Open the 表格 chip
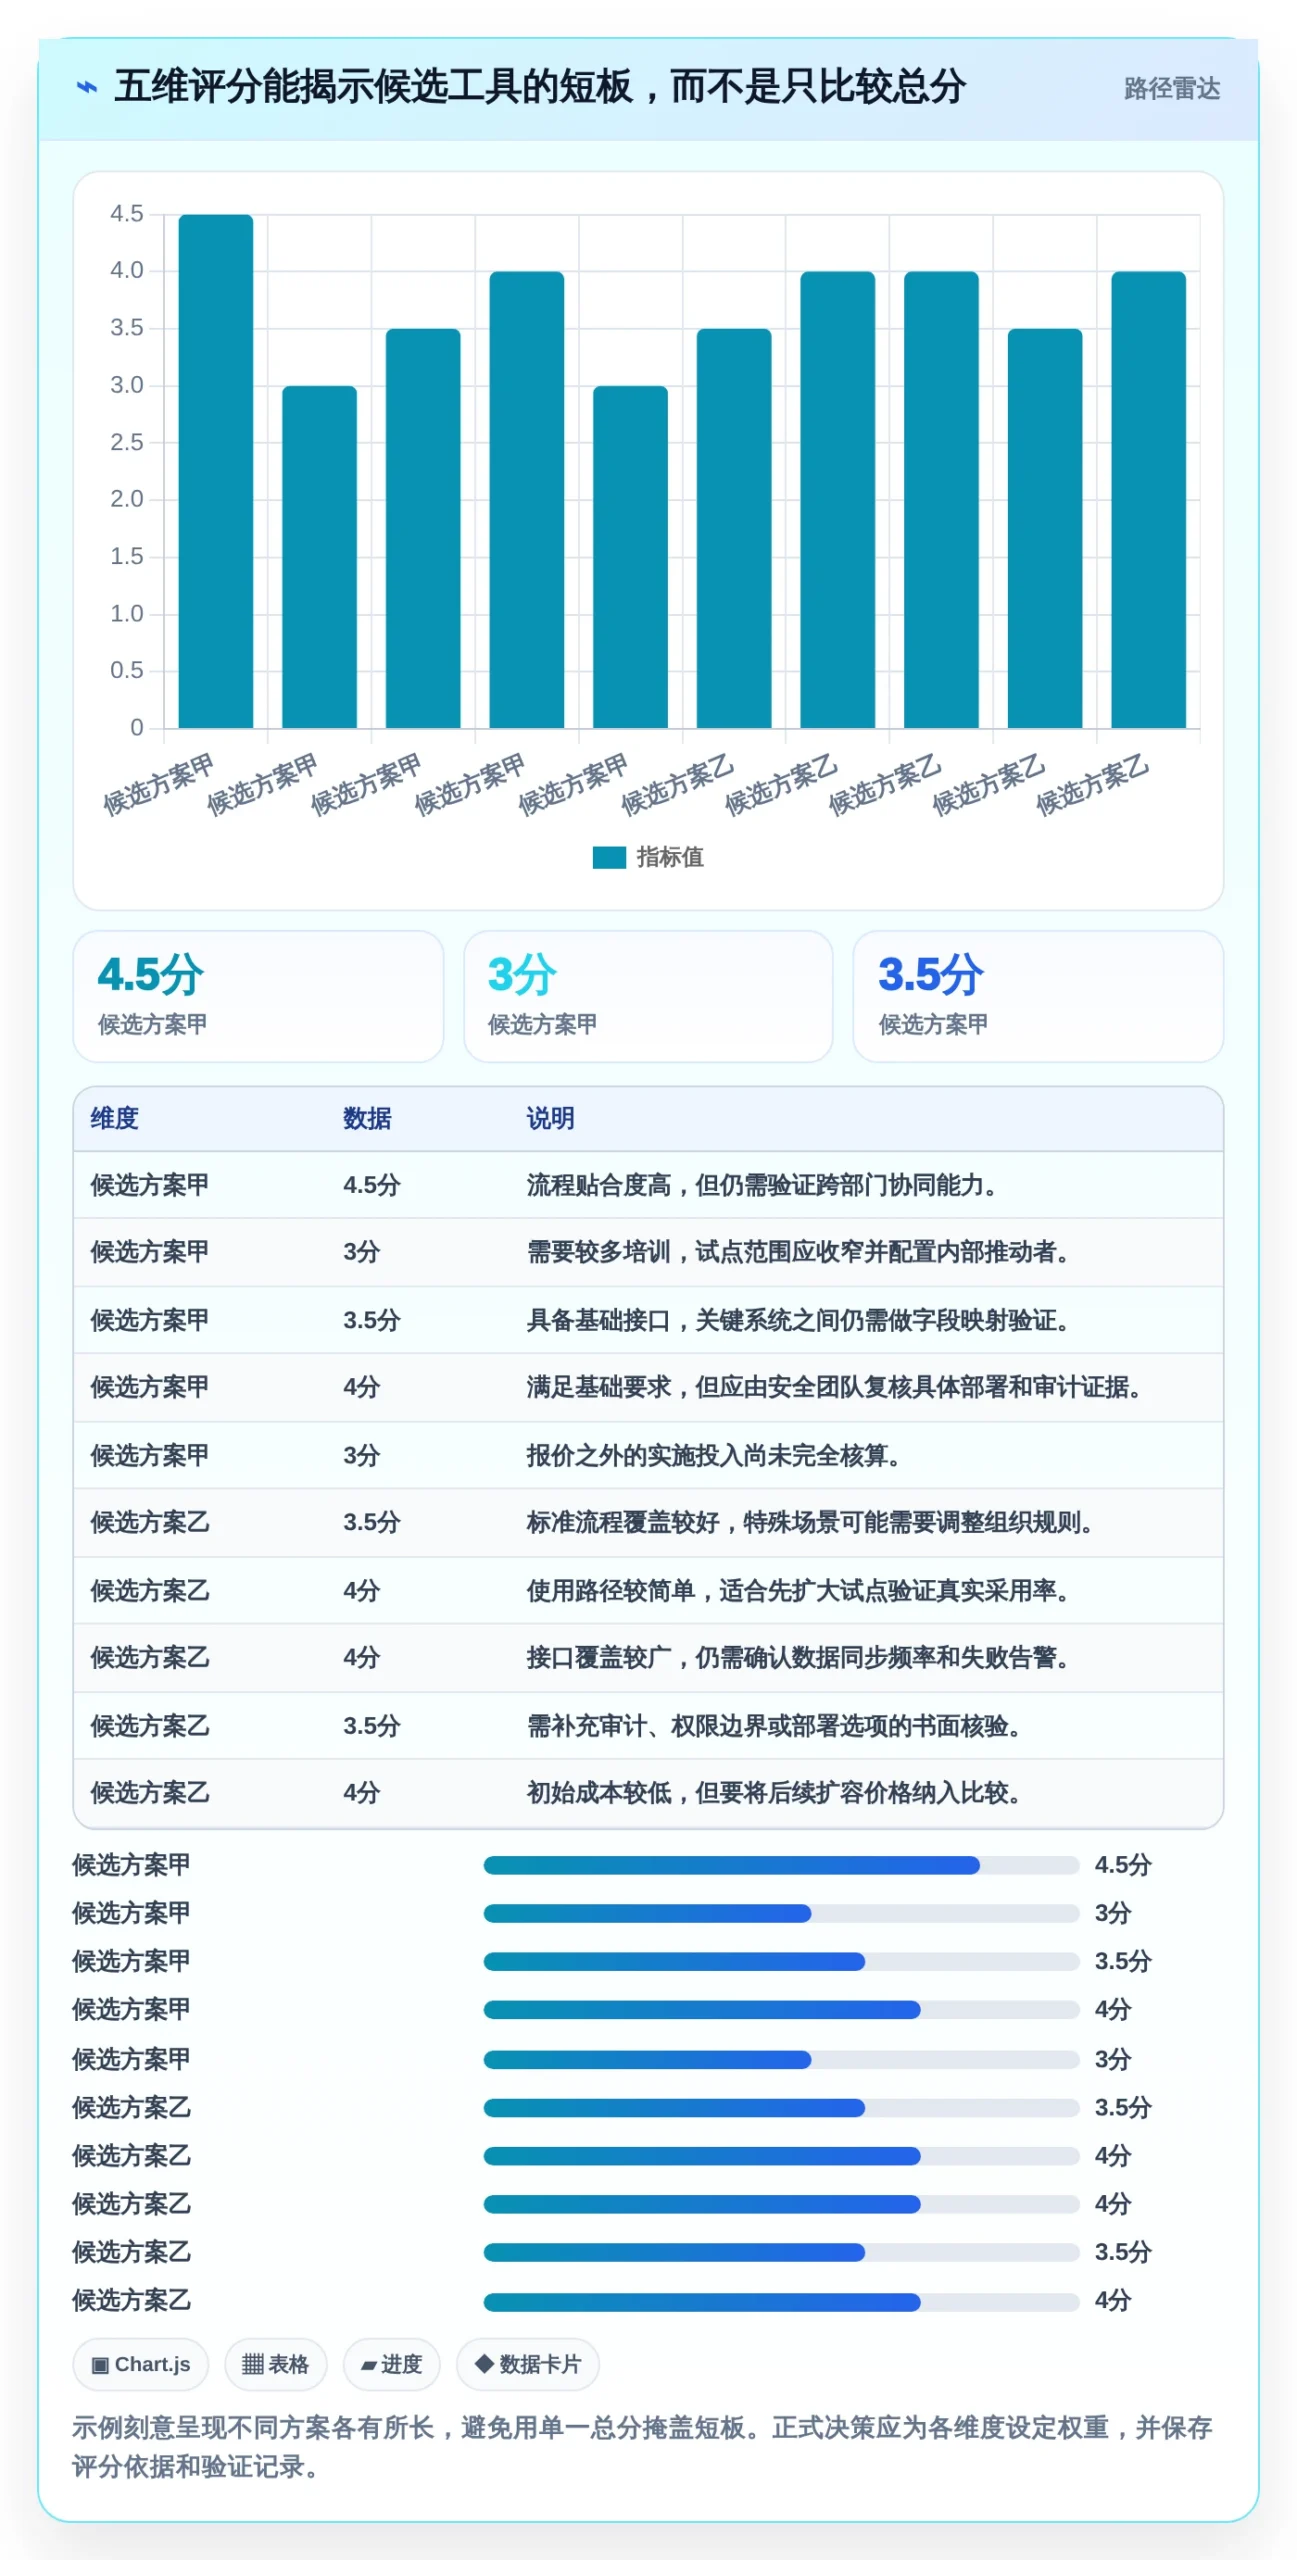 point(275,2364)
